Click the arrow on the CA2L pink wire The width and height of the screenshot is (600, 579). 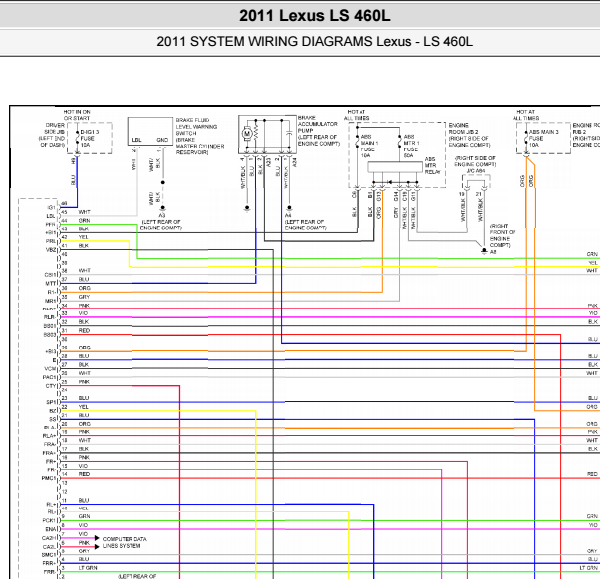(97, 546)
